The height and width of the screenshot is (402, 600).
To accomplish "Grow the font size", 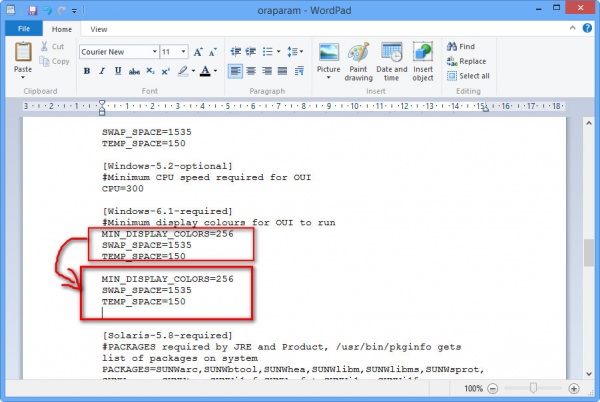I will tap(198, 52).
